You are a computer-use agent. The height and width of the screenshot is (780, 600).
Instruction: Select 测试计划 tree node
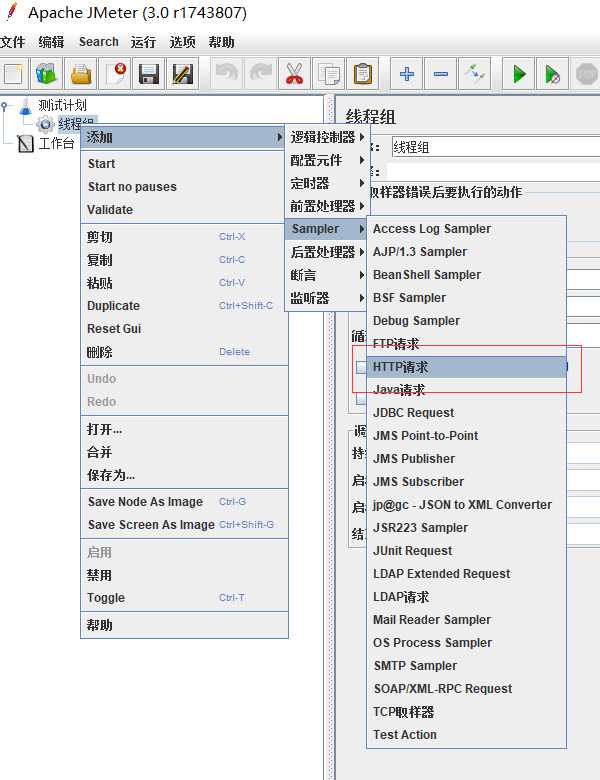pyautogui.click(x=62, y=105)
